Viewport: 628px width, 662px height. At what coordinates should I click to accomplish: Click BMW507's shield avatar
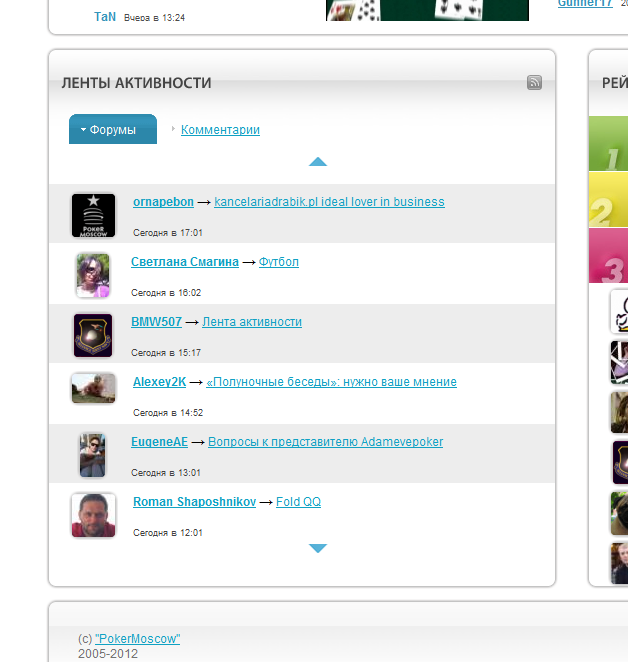[93, 335]
